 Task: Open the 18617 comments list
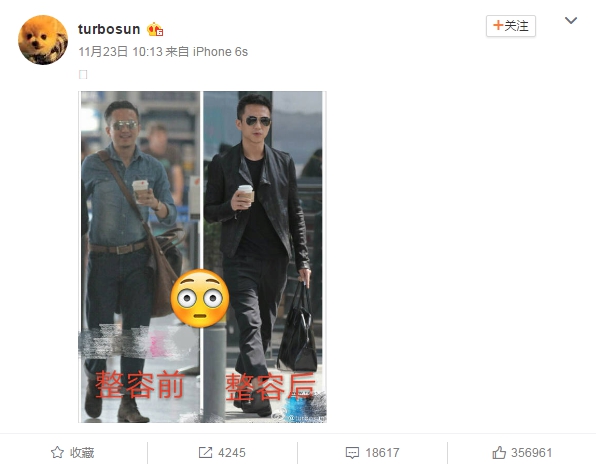point(382,453)
